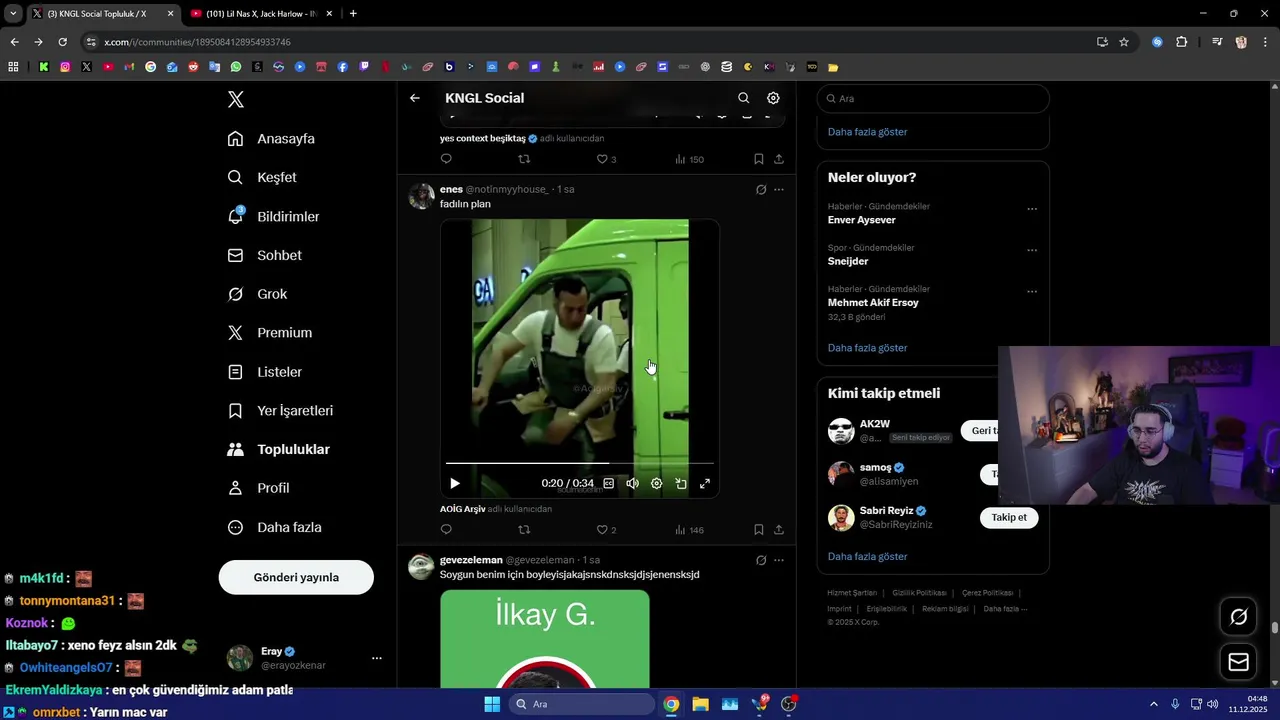Click the Gönderi yayınla button
This screenshot has height=720, width=1280.
point(296,577)
